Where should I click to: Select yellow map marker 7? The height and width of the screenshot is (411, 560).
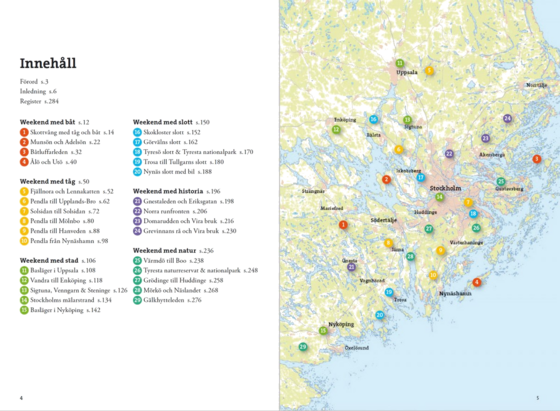coord(468,202)
